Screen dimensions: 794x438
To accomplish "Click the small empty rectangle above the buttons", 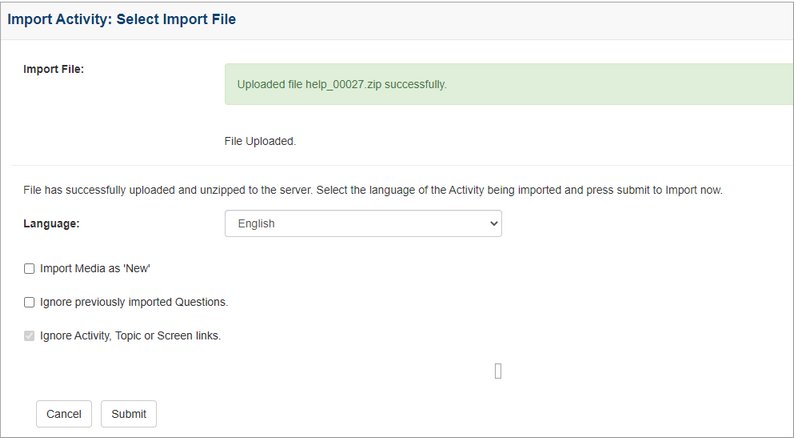I will point(498,372).
